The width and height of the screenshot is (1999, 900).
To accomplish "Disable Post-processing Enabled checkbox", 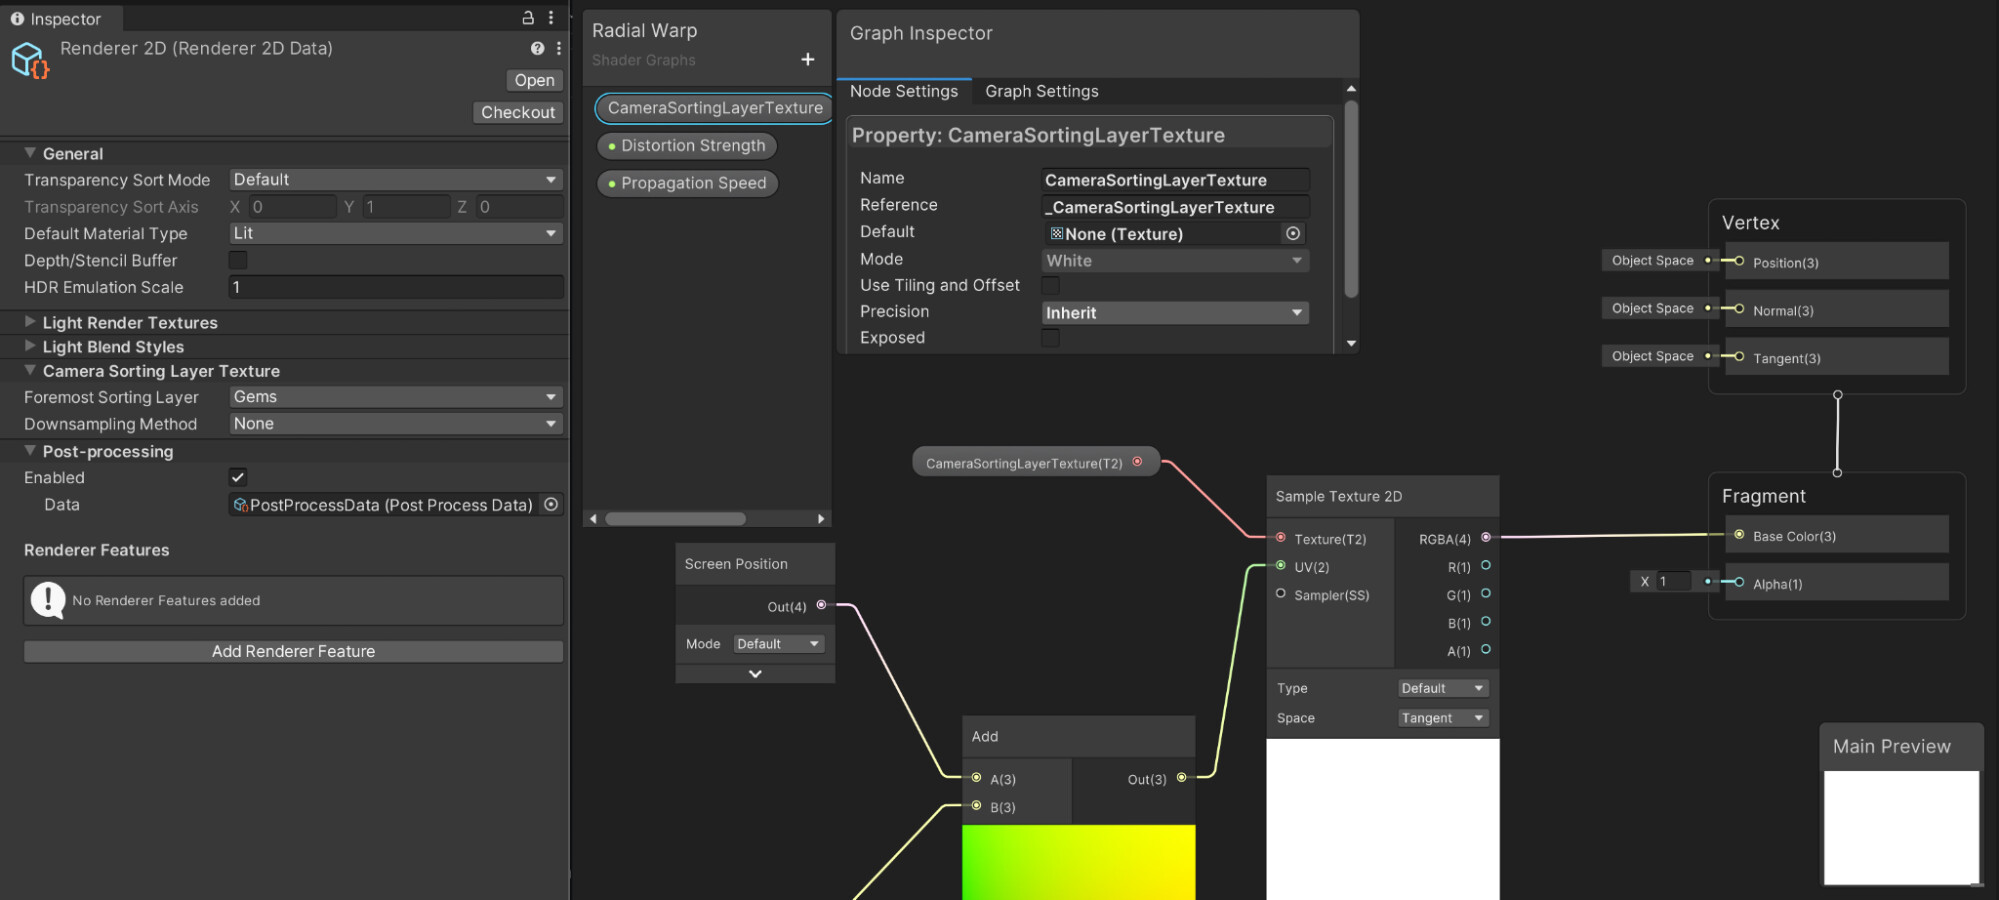I will pos(238,478).
